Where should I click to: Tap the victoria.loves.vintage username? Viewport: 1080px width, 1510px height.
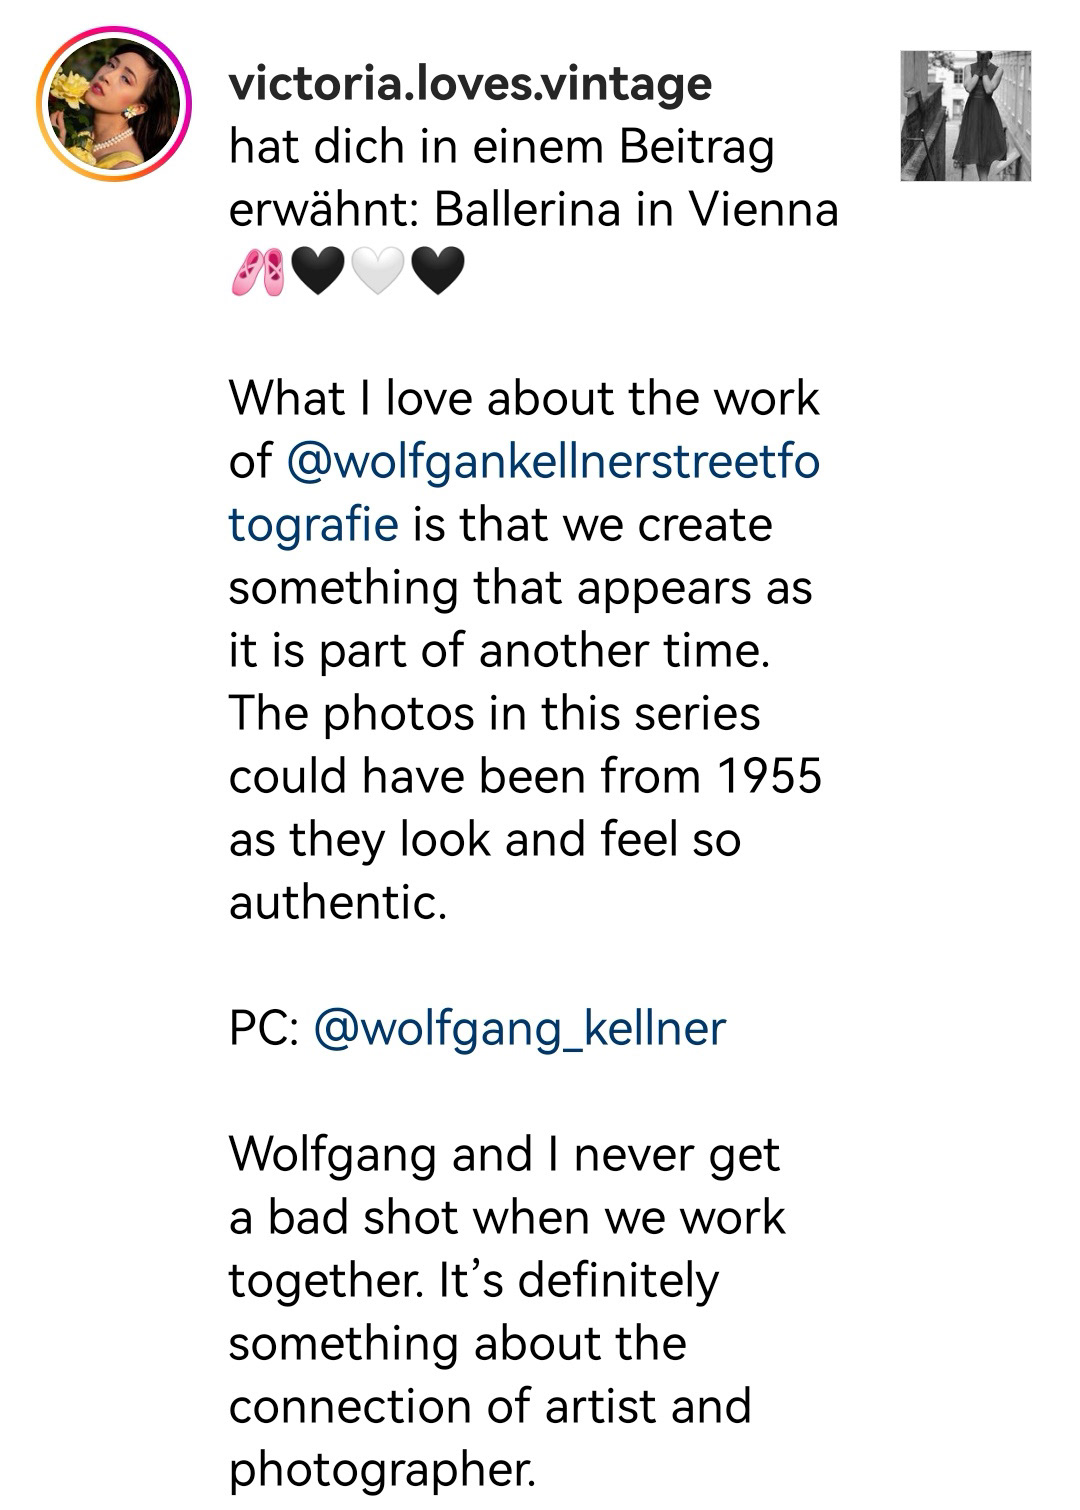[x=470, y=83]
